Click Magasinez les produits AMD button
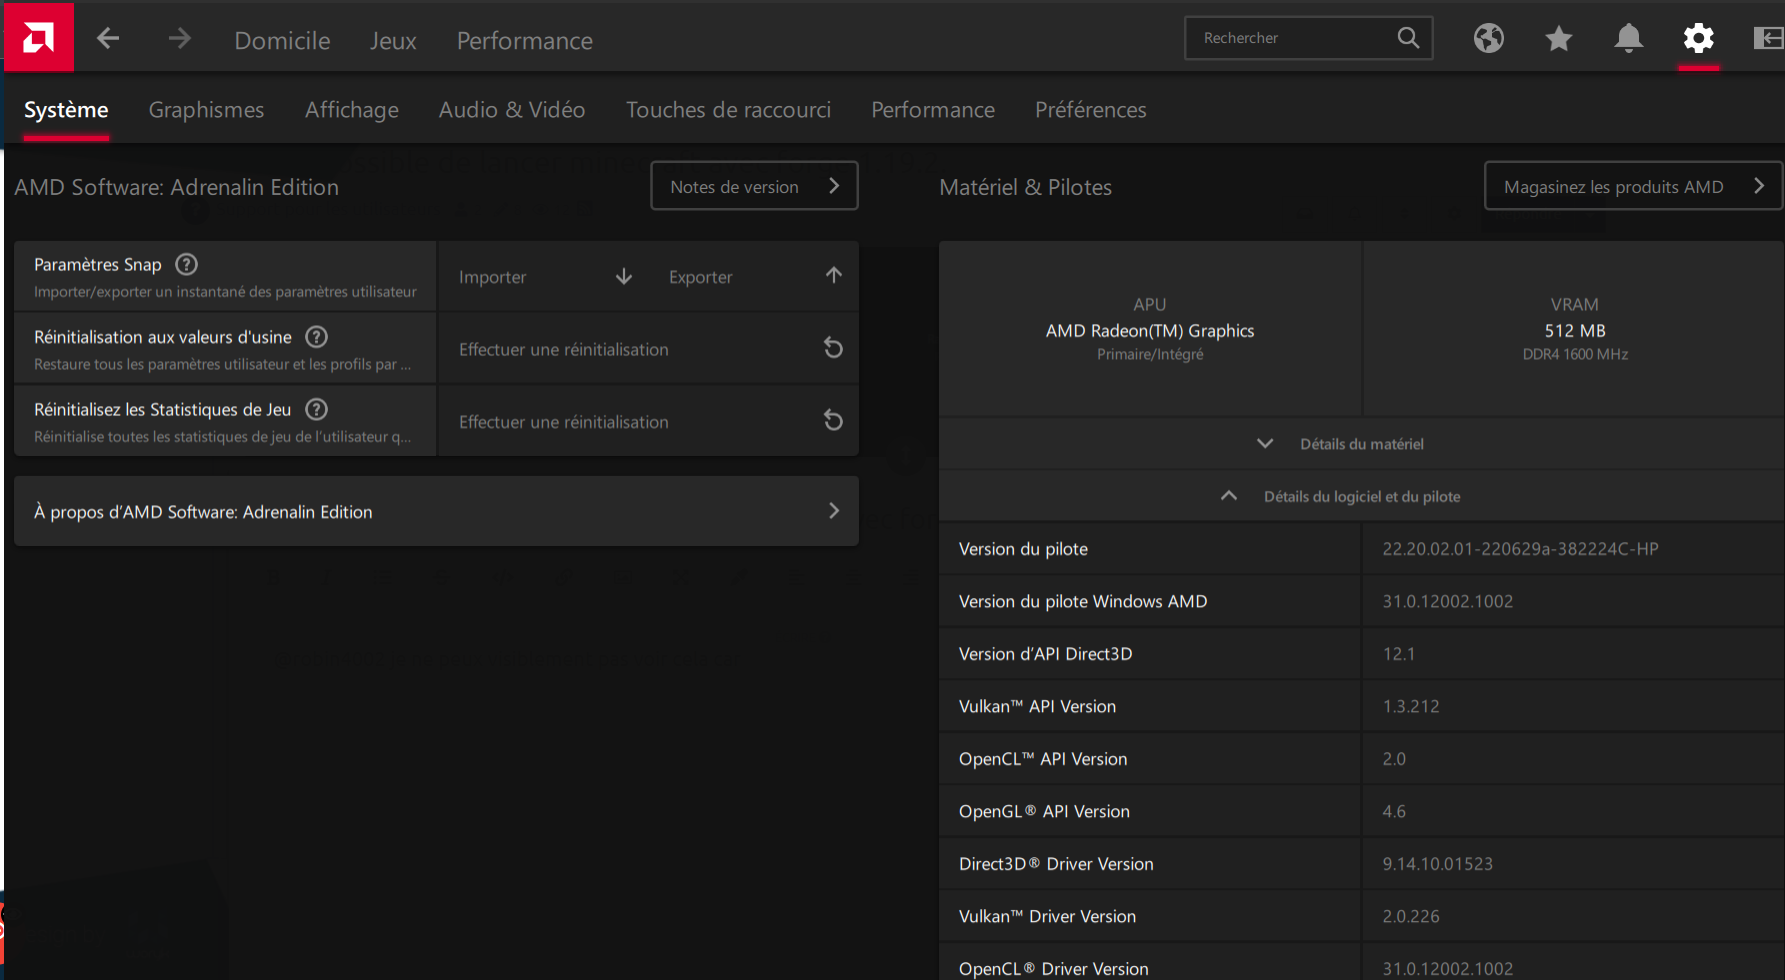Viewport: 1785px width, 980px height. [1632, 186]
